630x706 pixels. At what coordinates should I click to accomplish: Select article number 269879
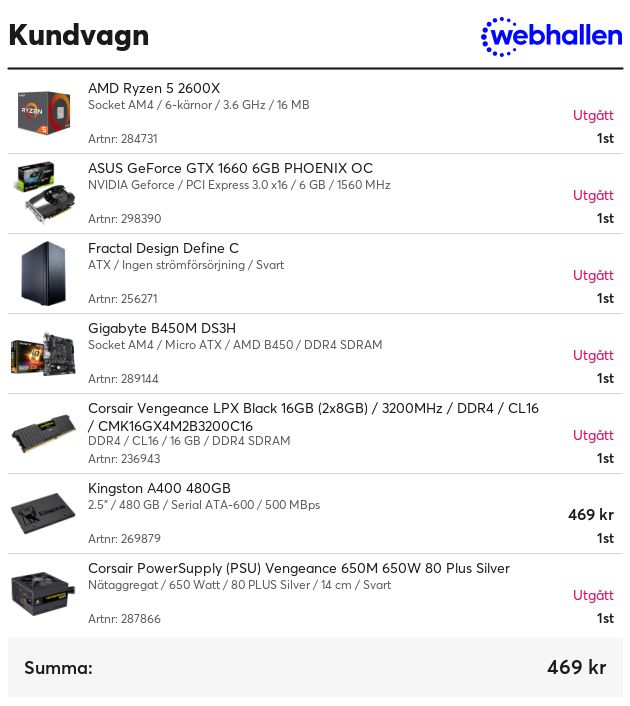(124, 539)
